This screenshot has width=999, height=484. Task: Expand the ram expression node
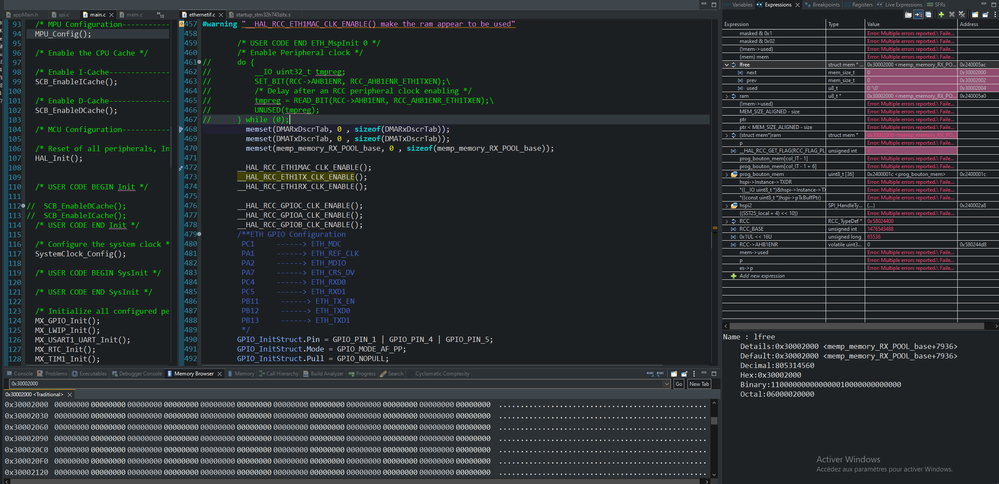coord(726,94)
